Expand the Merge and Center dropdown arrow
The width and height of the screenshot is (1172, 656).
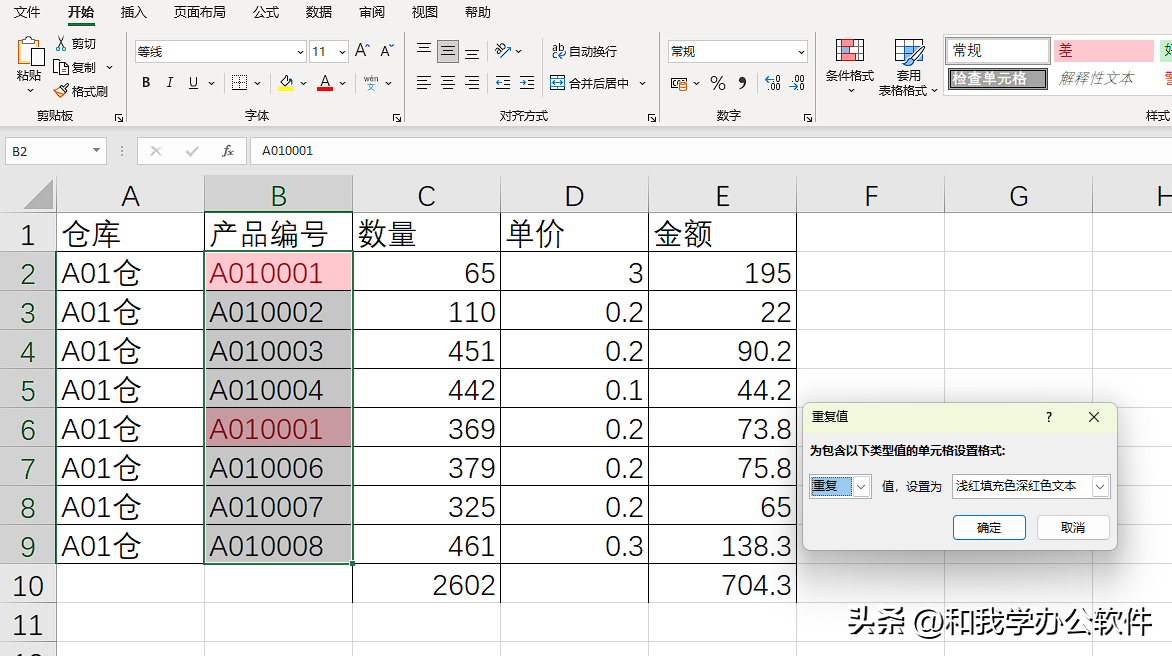(642, 83)
